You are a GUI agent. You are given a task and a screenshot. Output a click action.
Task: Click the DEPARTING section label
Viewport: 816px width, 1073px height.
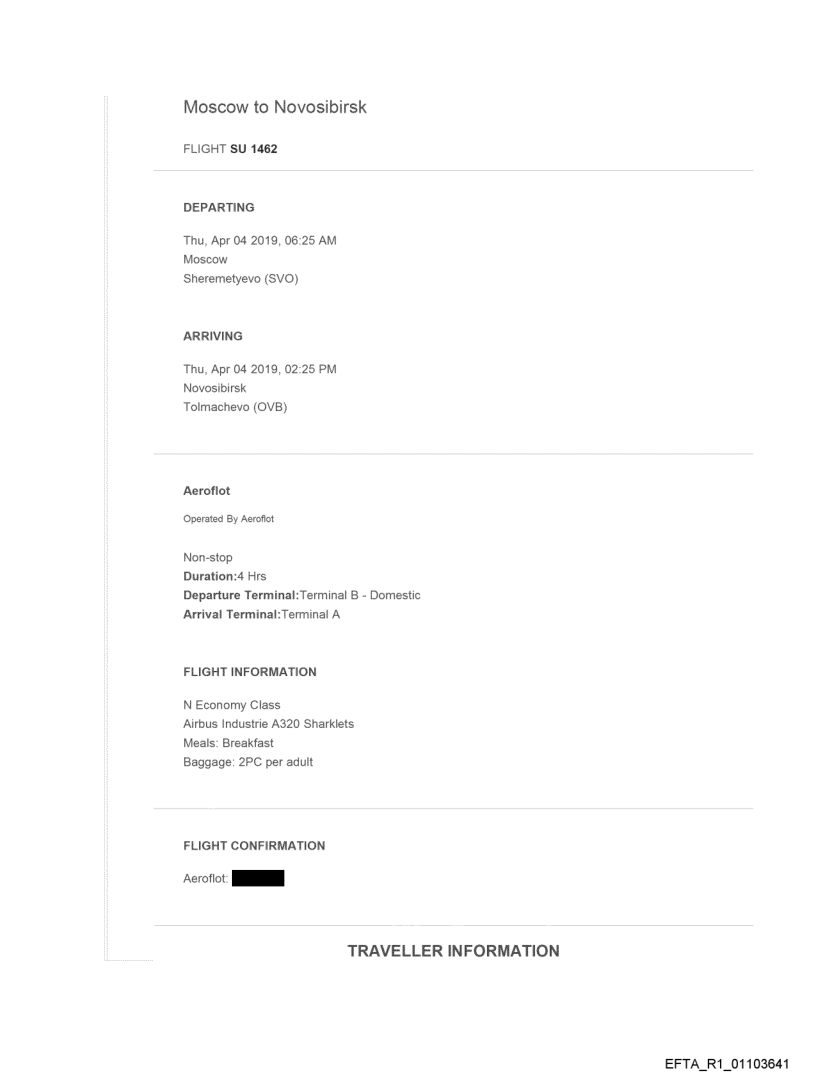(x=218, y=208)
